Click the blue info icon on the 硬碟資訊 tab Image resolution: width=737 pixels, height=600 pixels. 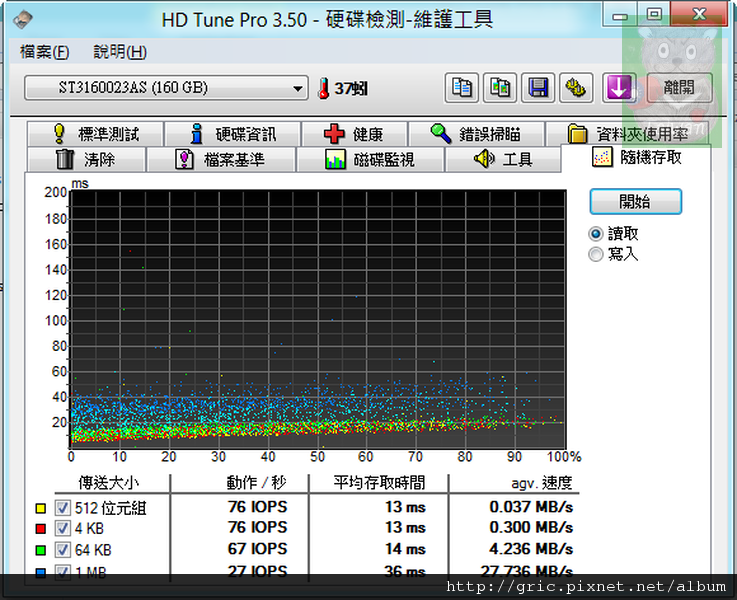pos(197,134)
